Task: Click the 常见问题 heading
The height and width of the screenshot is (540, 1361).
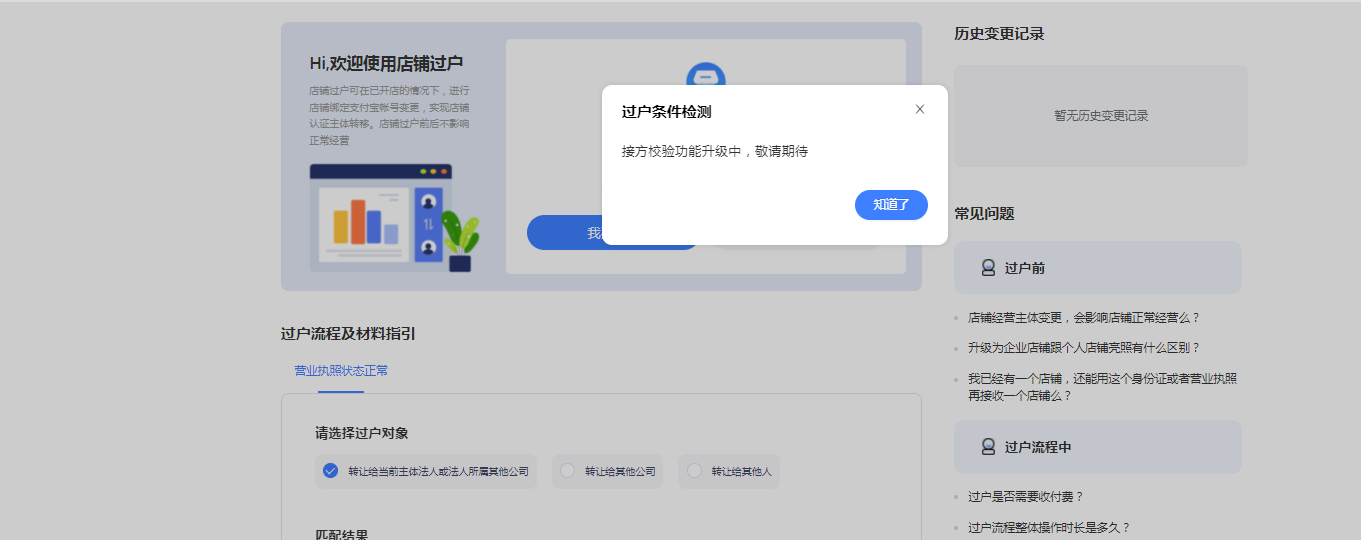Action: pyautogui.click(x=984, y=214)
